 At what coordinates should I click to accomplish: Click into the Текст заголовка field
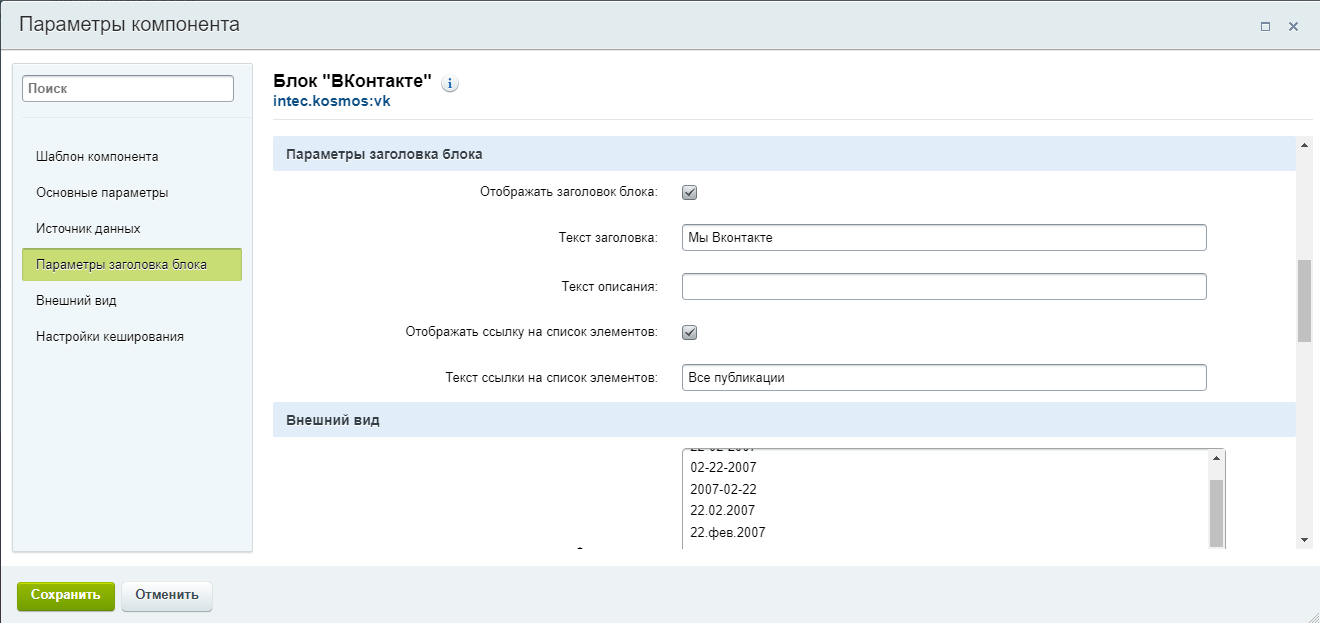coord(944,238)
